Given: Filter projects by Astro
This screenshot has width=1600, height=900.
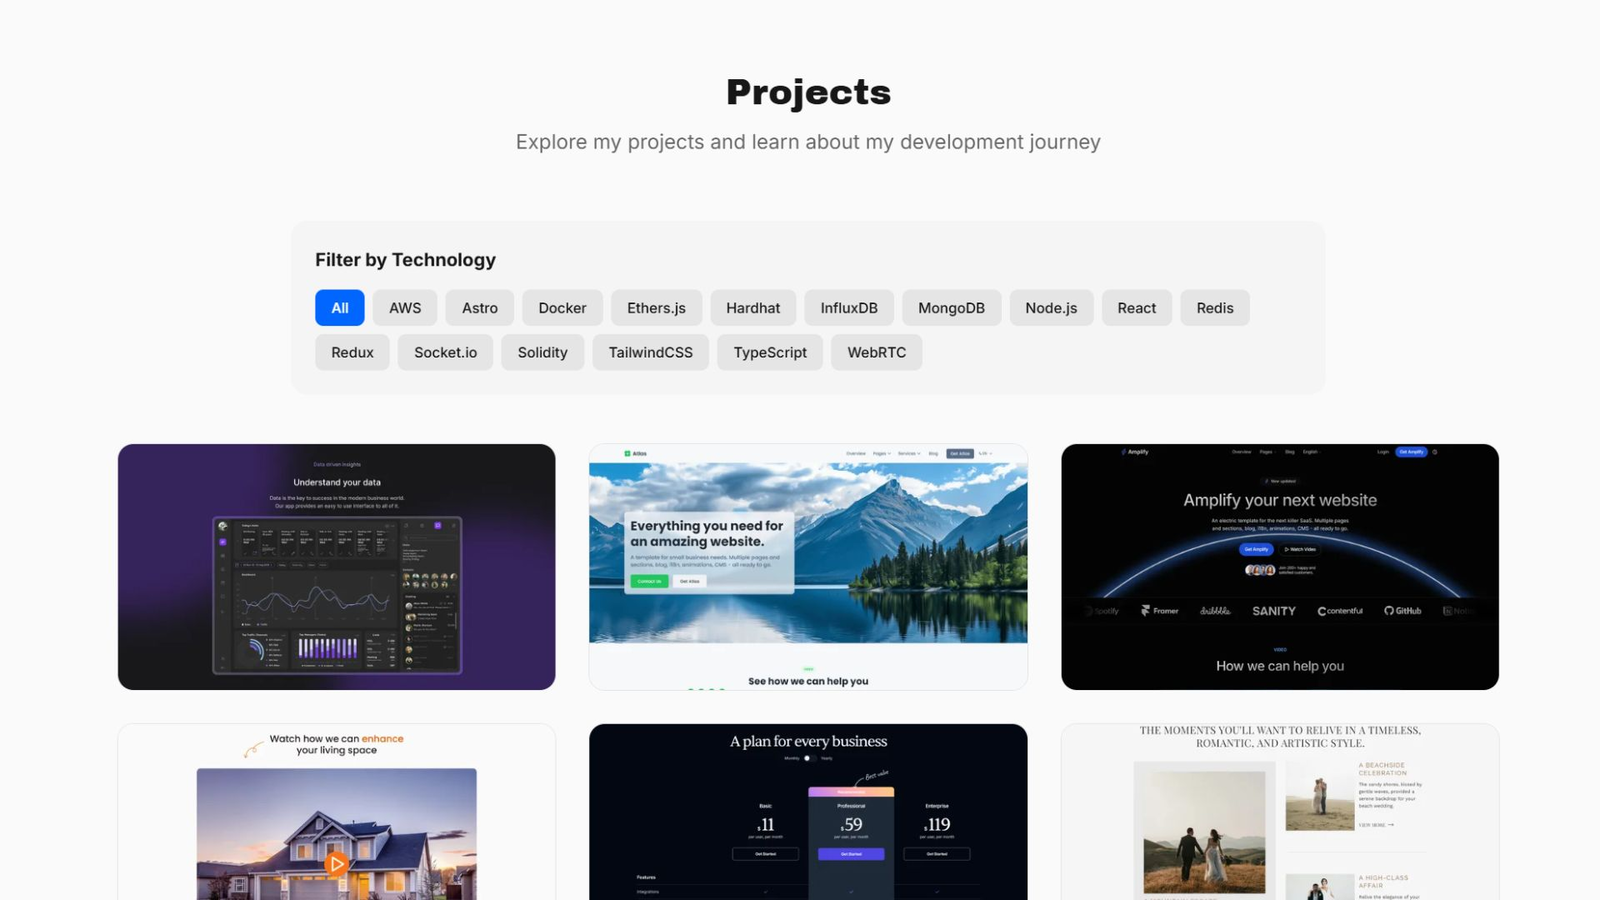Looking at the screenshot, I should (x=480, y=308).
